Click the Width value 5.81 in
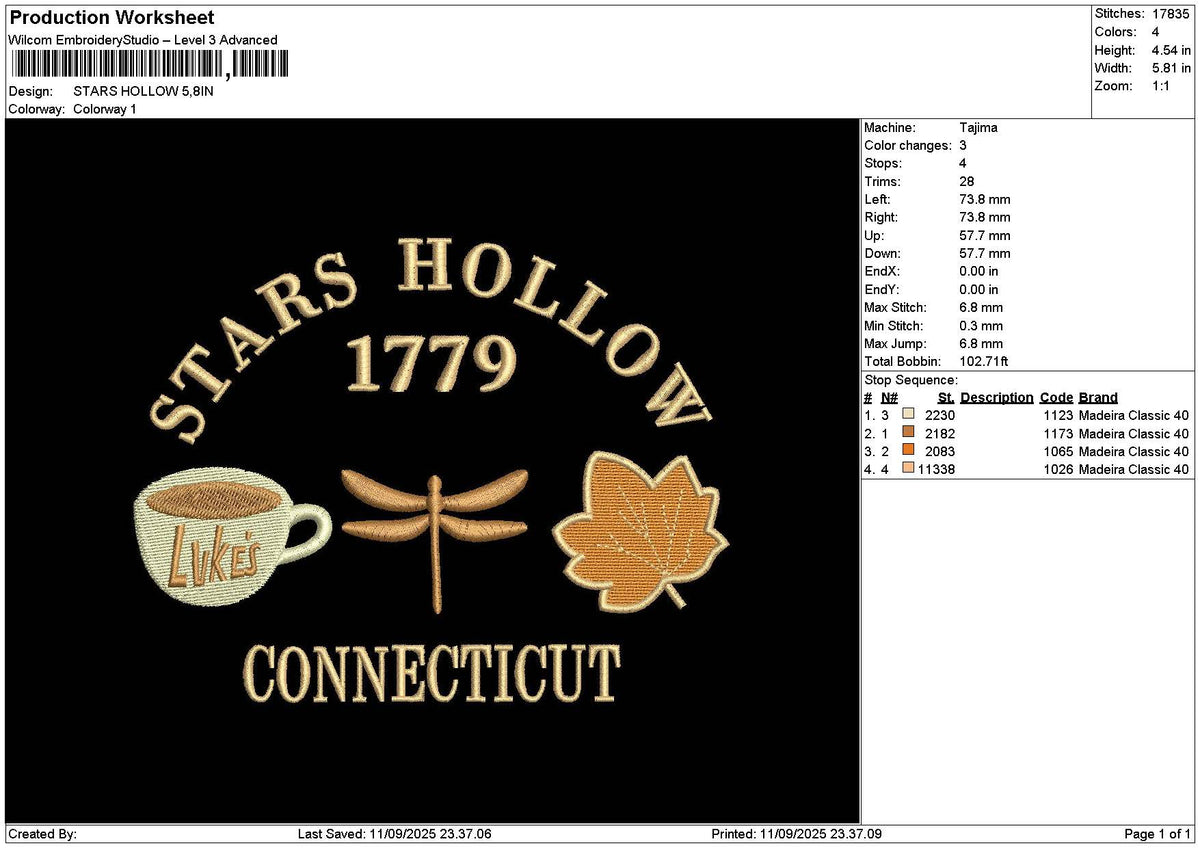Image resolution: width=1200 pixels, height=848 pixels. (1172, 68)
